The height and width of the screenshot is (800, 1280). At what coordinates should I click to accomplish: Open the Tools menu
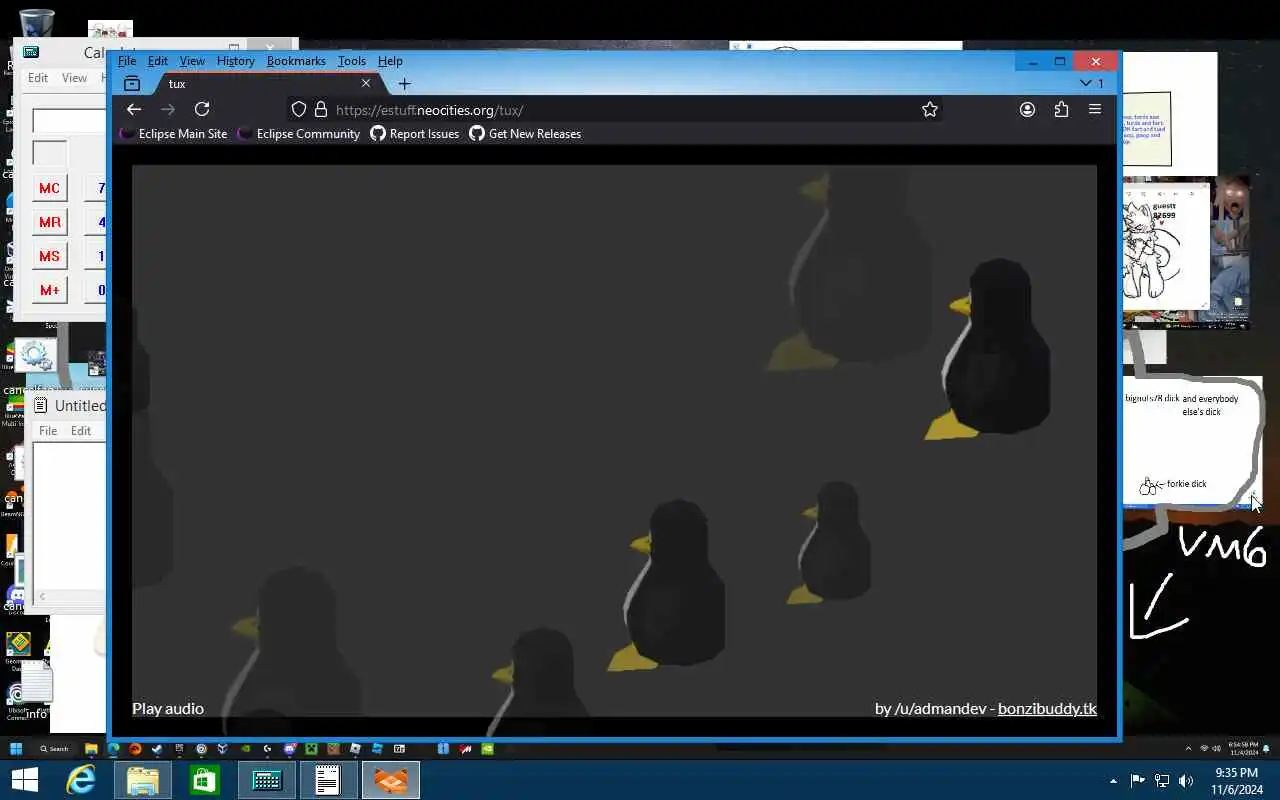352,61
